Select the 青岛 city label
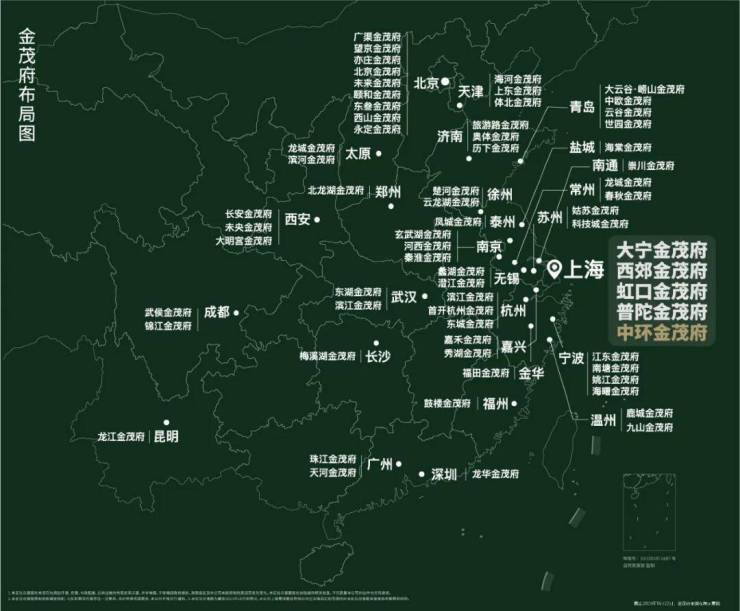The height and width of the screenshot is (611, 740). 582,107
